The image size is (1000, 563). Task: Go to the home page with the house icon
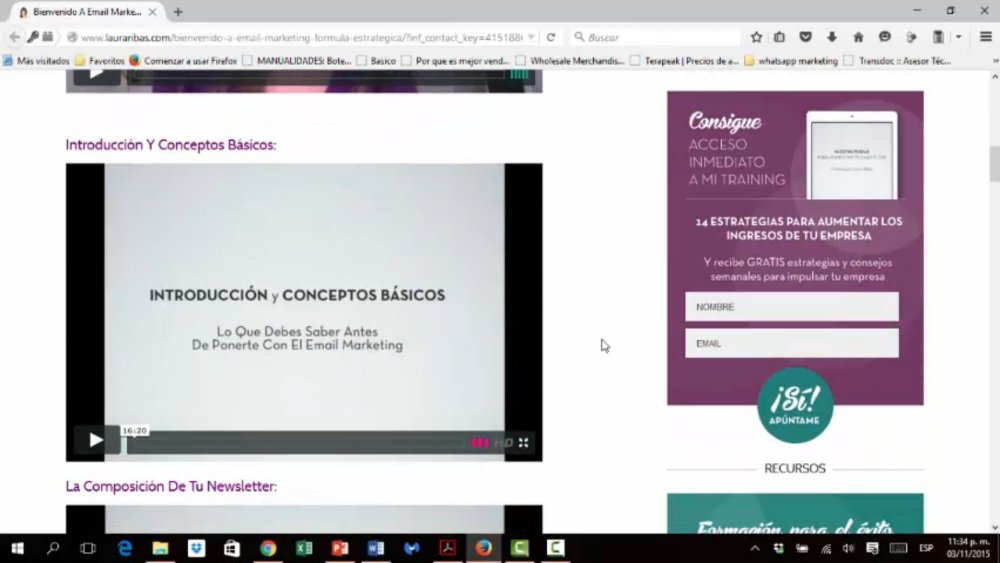point(858,38)
